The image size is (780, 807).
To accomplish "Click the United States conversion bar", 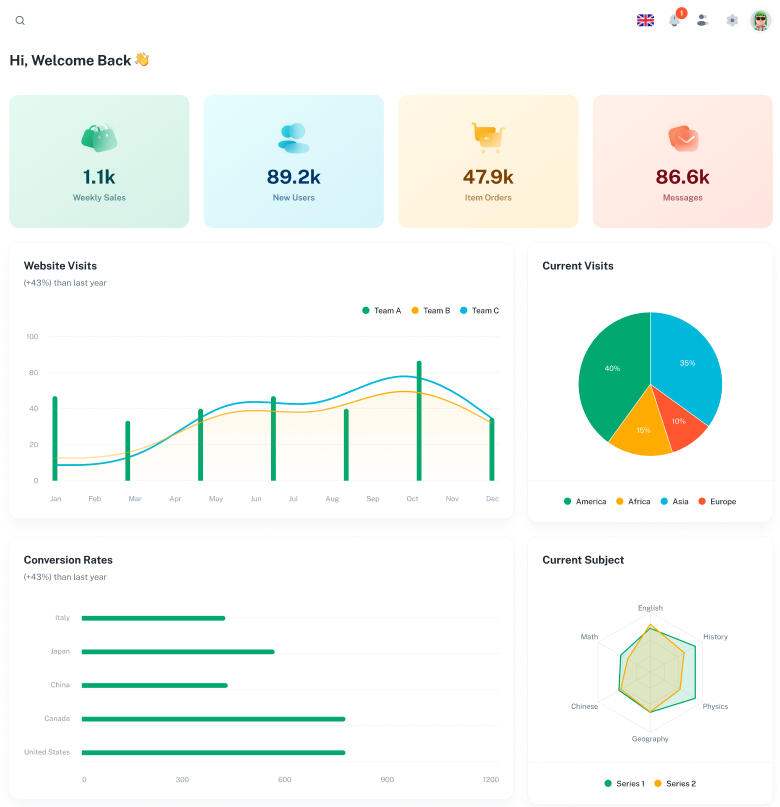I will tap(213, 752).
